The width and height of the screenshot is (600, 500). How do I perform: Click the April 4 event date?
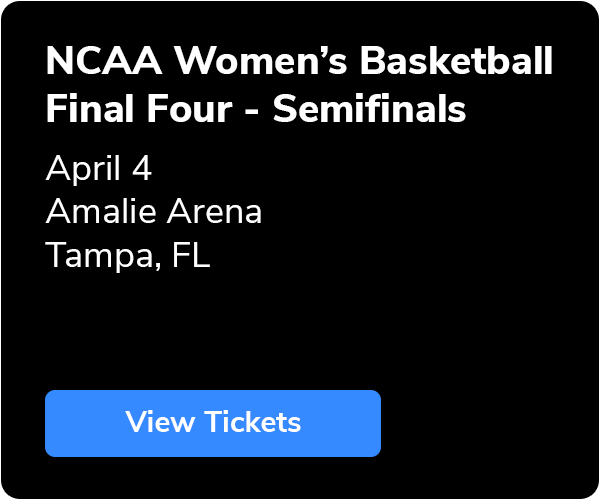click(99, 168)
